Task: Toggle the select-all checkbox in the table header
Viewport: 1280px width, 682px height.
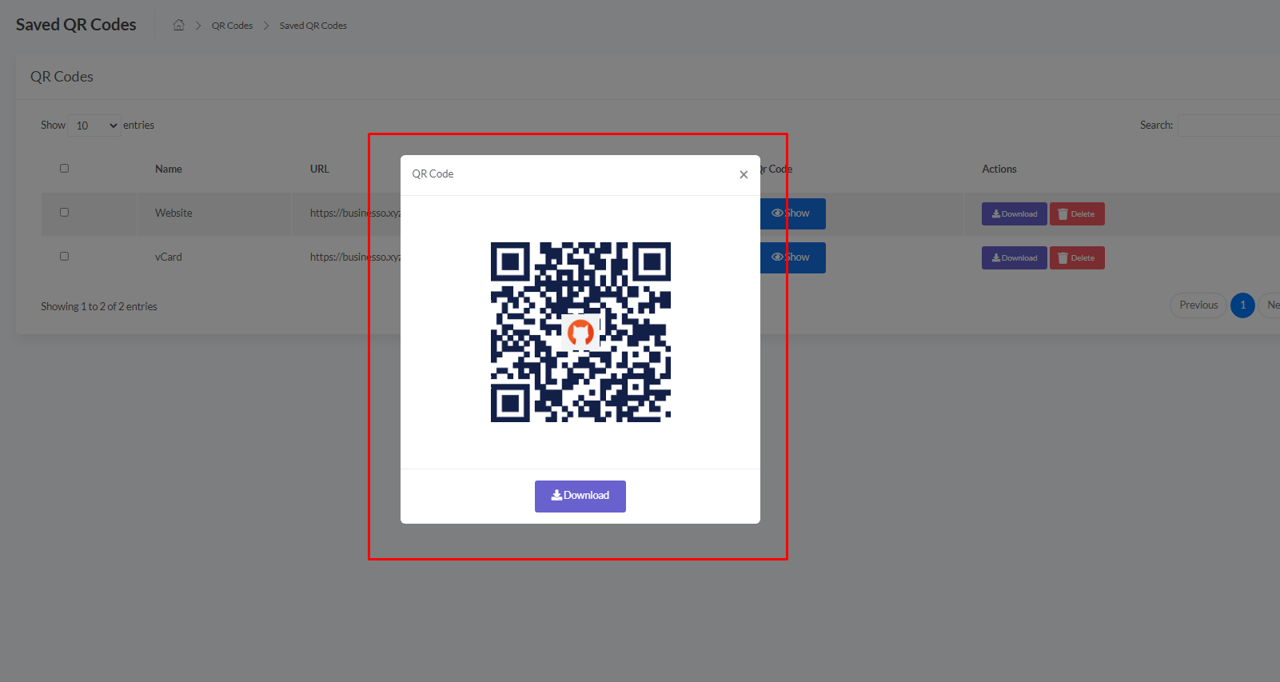Action: tap(64, 168)
